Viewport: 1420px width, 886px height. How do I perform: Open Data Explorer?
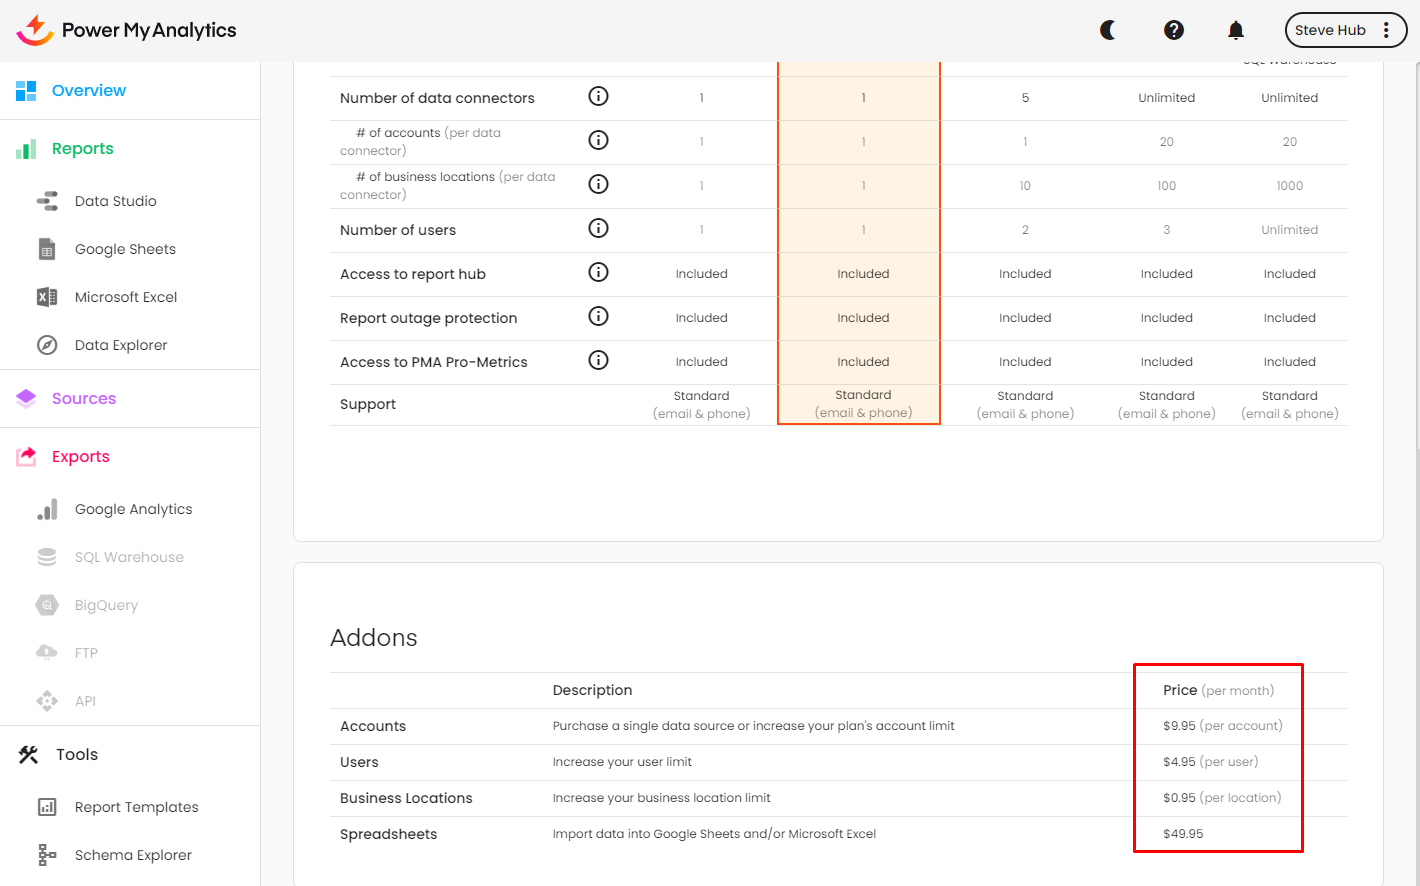pos(121,345)
